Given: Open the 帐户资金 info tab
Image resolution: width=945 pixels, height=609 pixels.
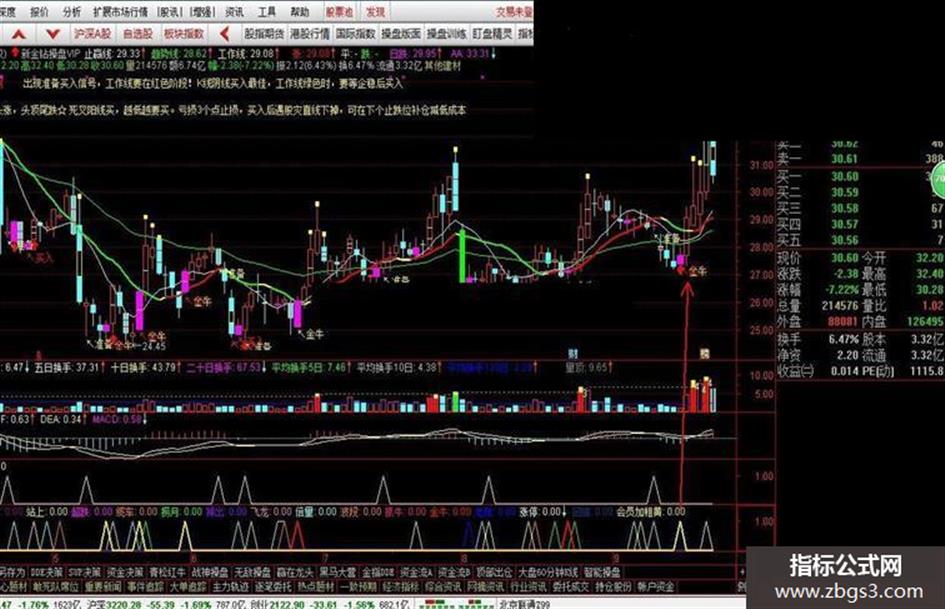Looking at the screenshot, I should click(x=656, y=586).
